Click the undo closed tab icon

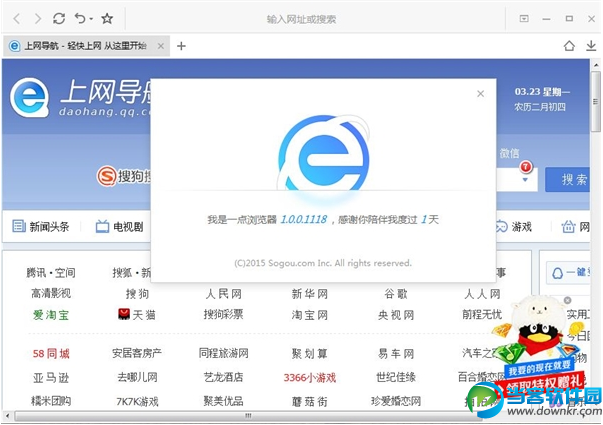(x=80, y=18)
